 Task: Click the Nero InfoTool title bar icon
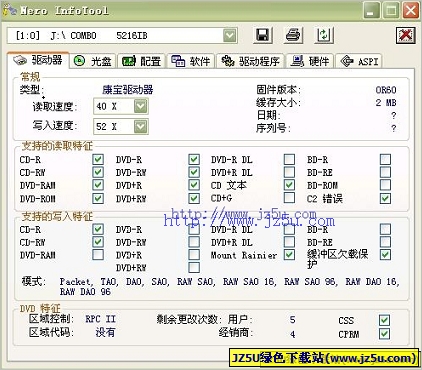(9, 10)
